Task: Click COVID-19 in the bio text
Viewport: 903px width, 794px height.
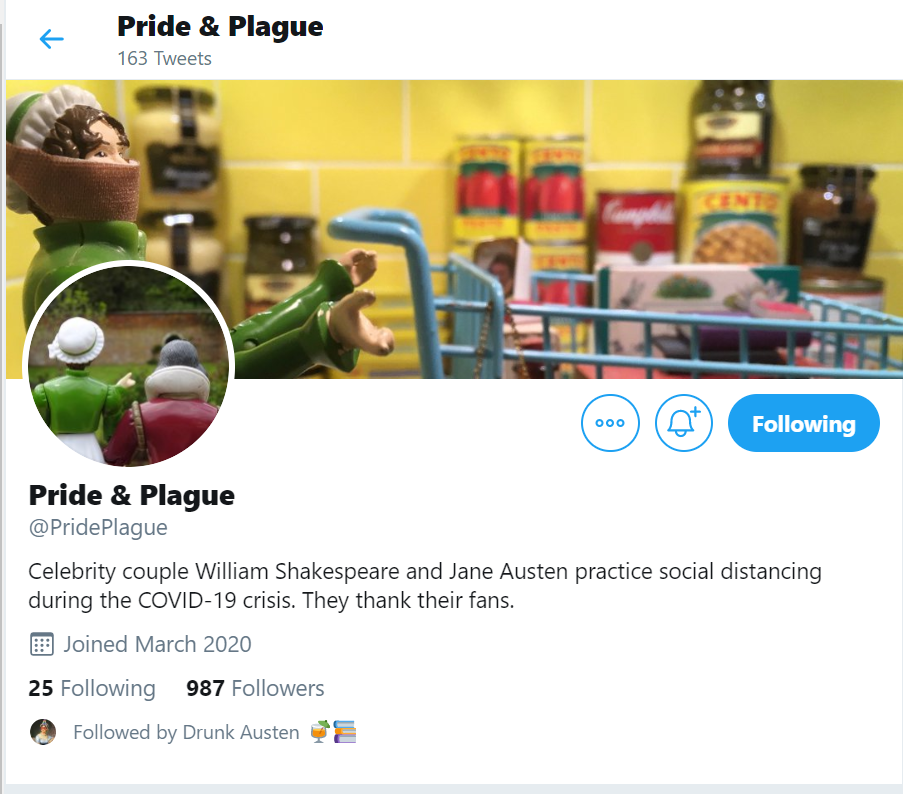Action: tap(187, 600)
